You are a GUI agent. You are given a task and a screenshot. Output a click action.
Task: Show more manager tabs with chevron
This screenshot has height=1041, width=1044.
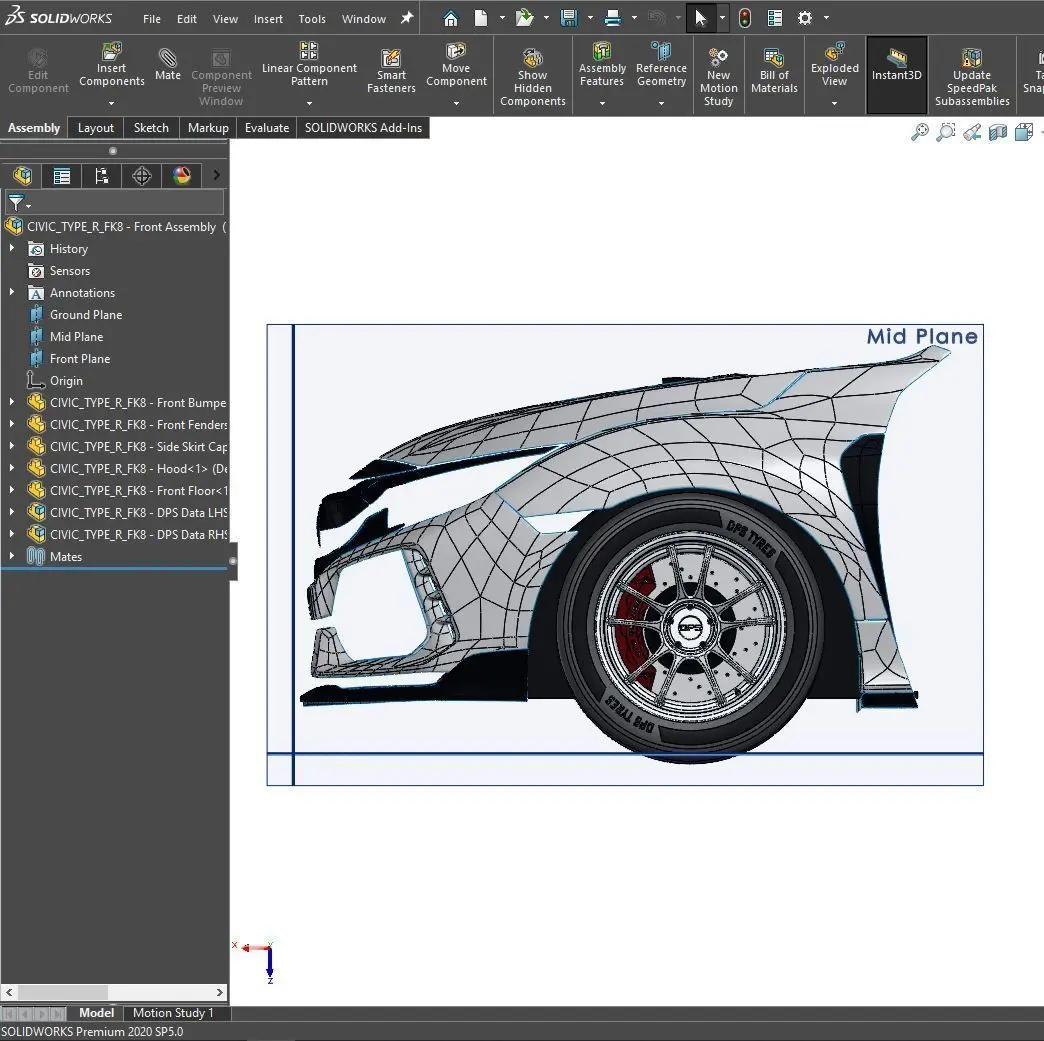(216, 175)
